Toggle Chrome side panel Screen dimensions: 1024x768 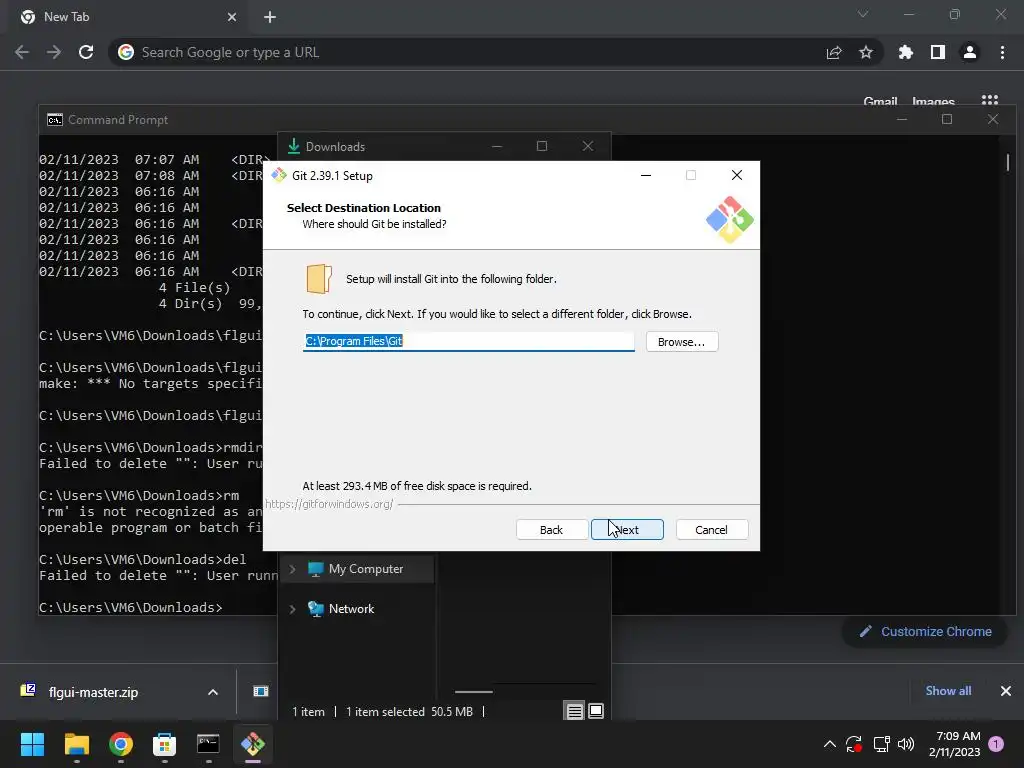coord(938,52)
